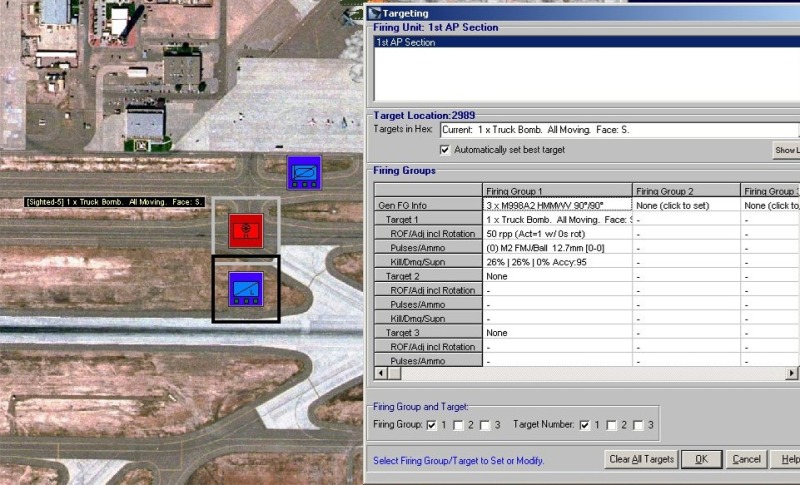
Task: Toggle Automatically set best target checkbox
Action: pos(445,150)
